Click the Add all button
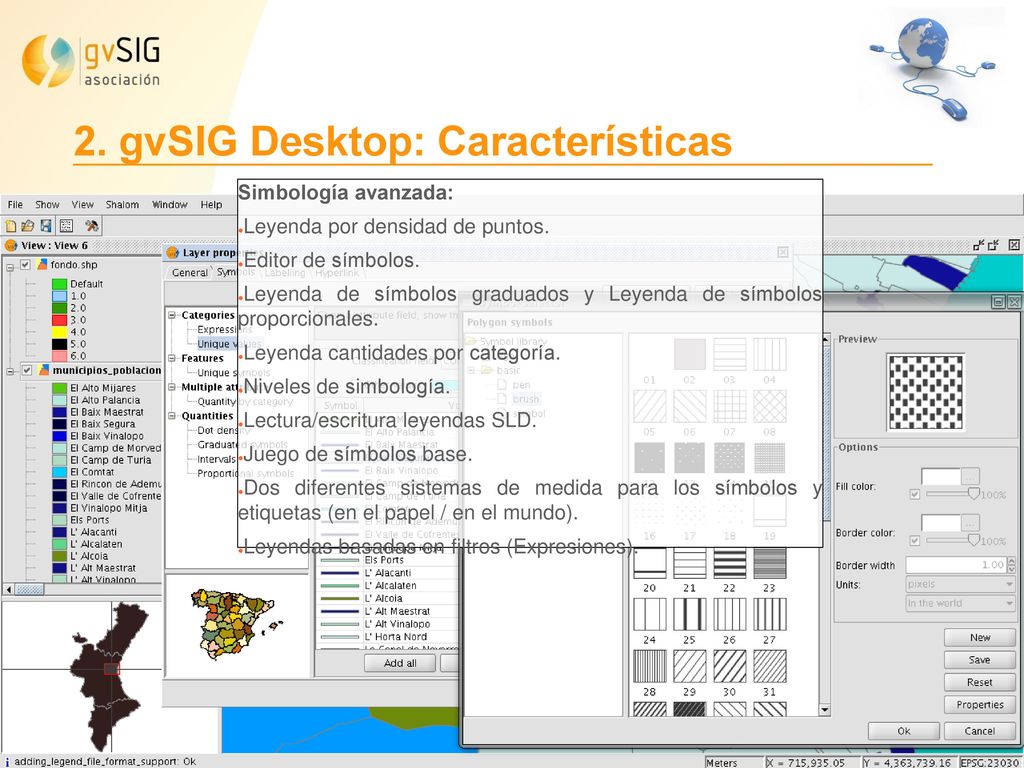 point(400,663)
